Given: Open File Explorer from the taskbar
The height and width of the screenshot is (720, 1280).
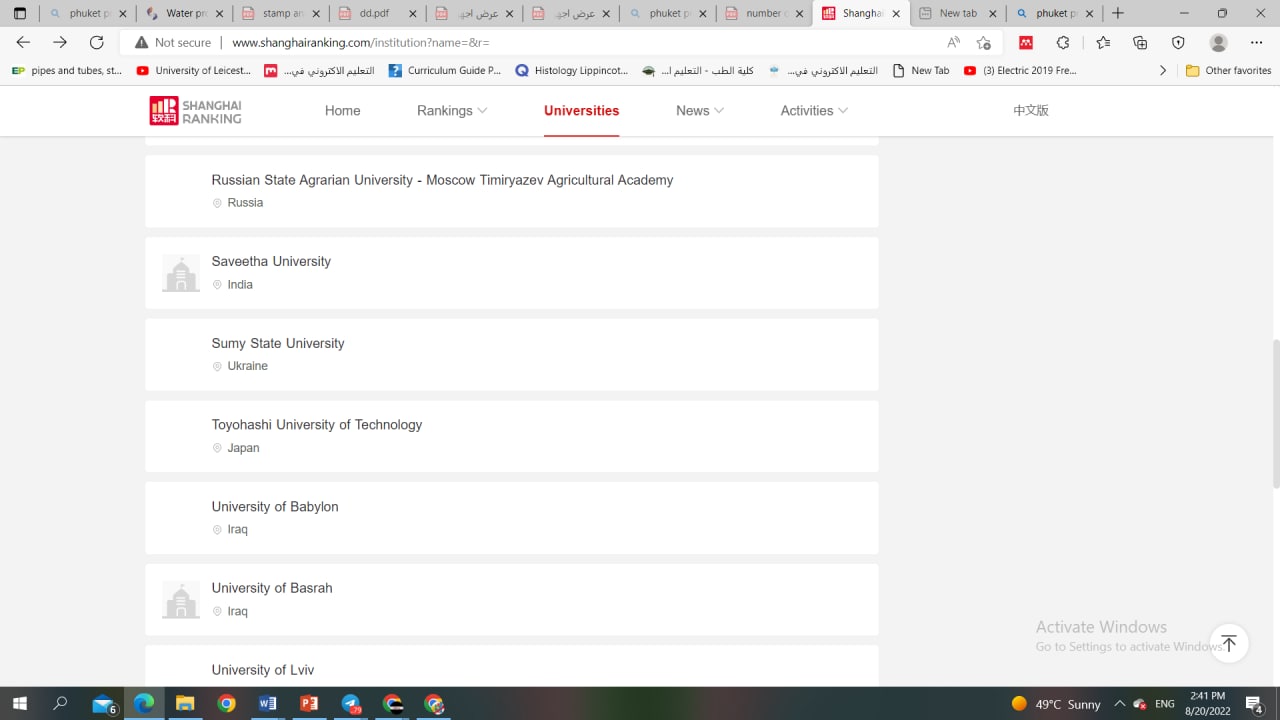Looking at the screenshot, I should pos(185,704).
